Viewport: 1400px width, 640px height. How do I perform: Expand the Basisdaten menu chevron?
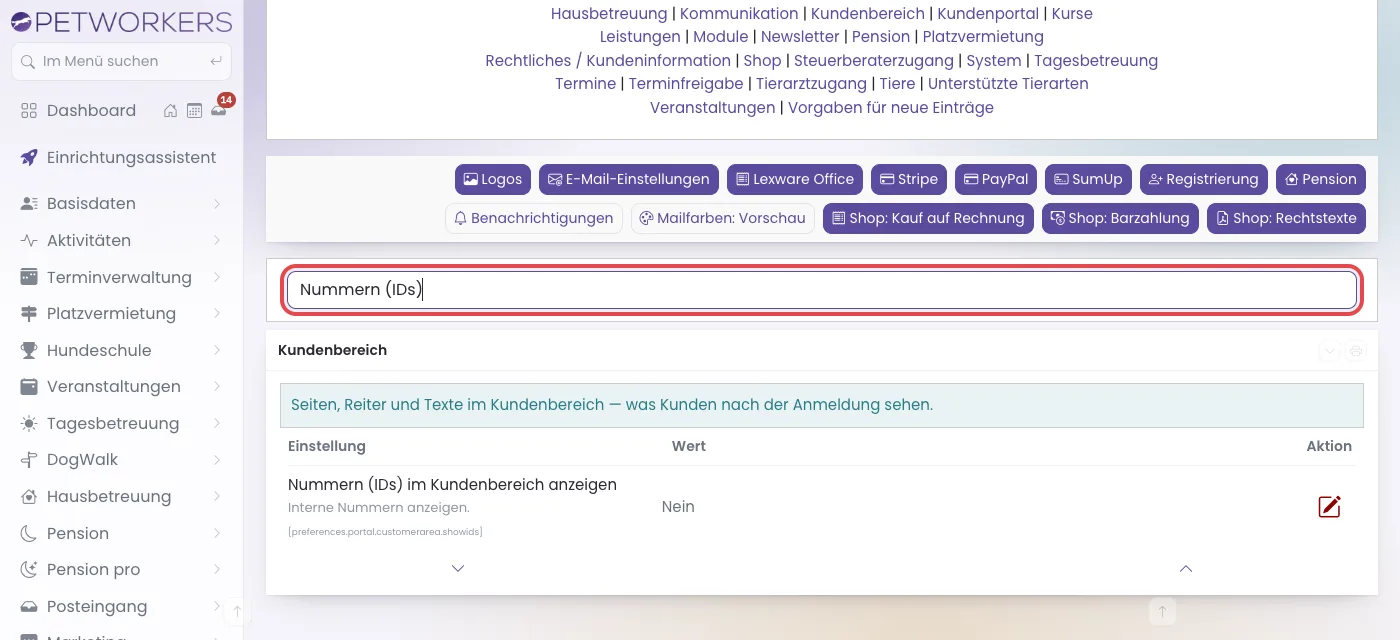(217, 204)
